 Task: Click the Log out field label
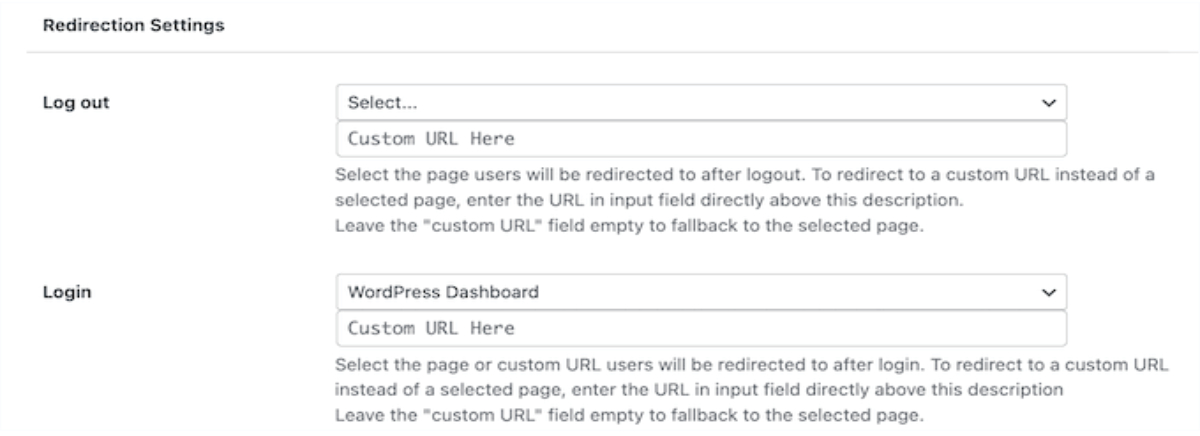(x=62, y=103)
